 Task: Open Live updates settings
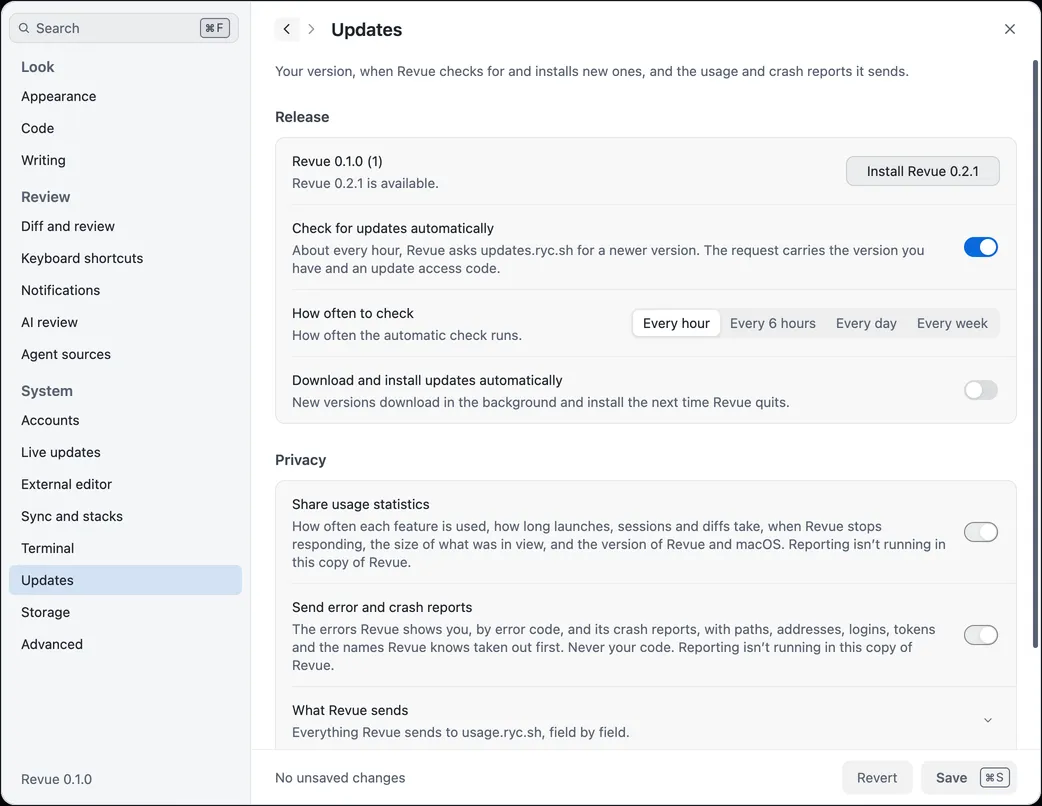[x=125, y=452]
